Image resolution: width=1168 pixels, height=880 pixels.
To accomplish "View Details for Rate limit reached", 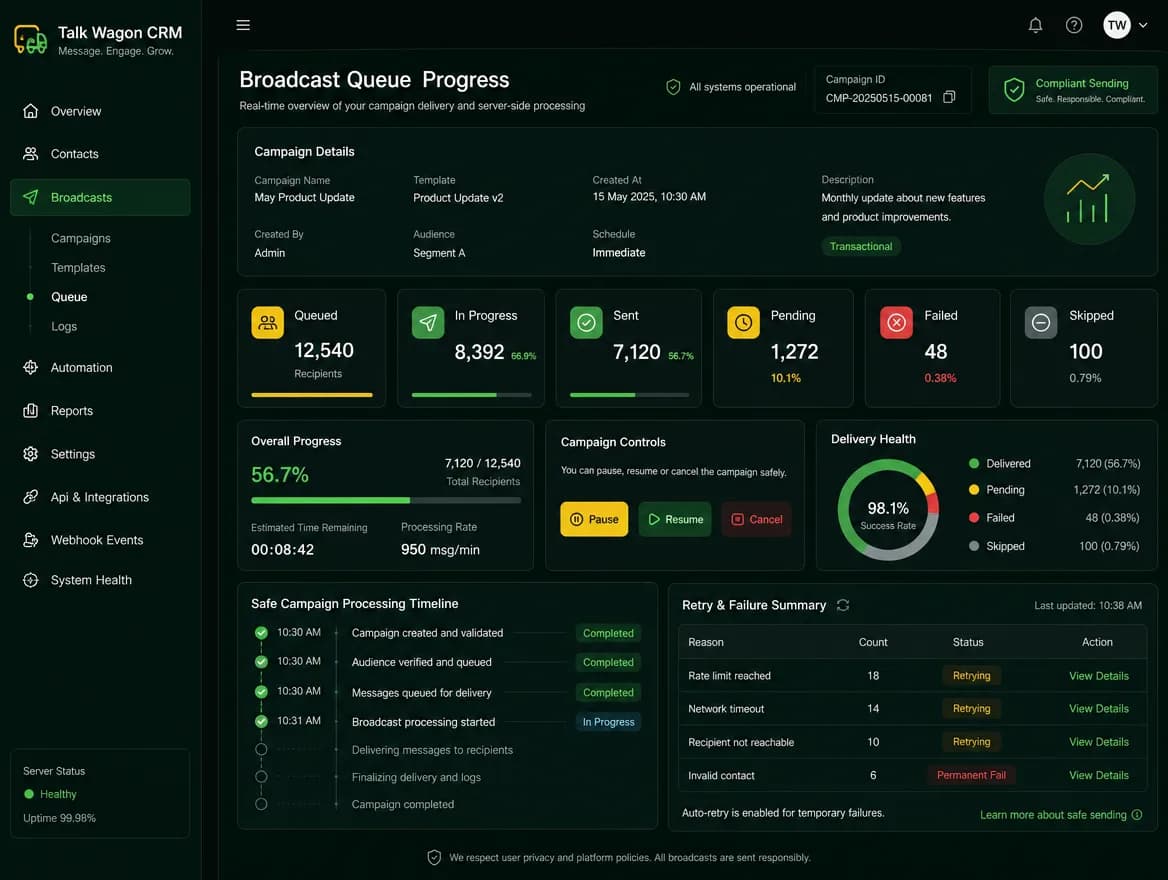I will [1099, 676].
